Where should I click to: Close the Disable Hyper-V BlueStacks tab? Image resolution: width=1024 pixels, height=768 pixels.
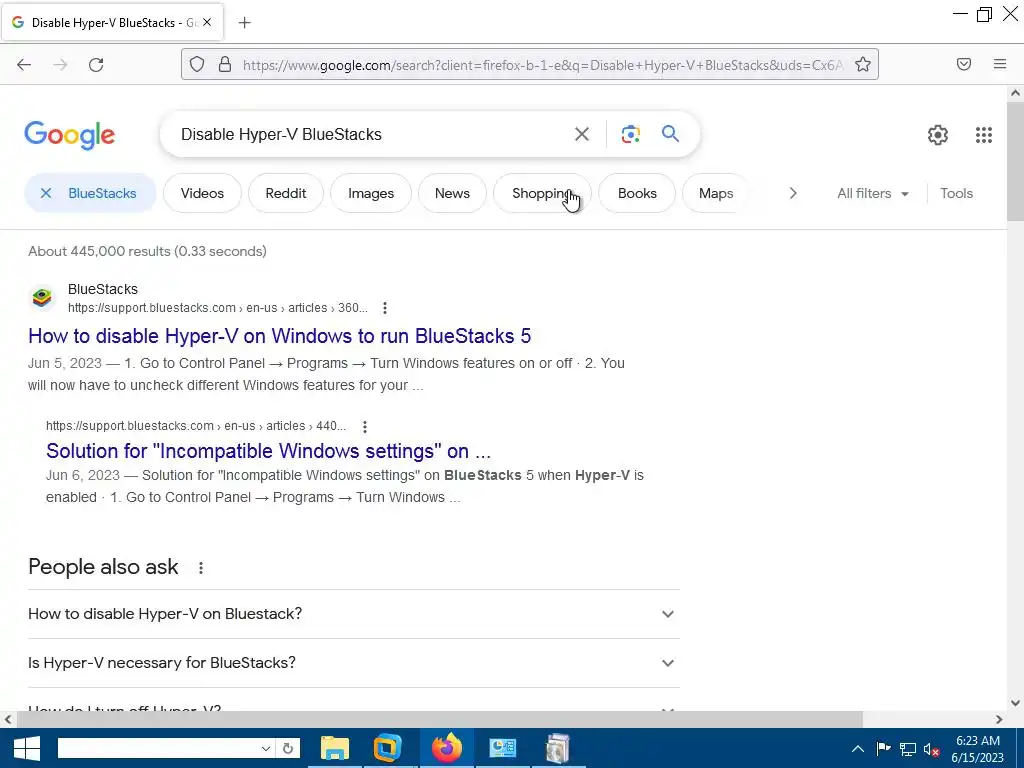pos(206,22)
